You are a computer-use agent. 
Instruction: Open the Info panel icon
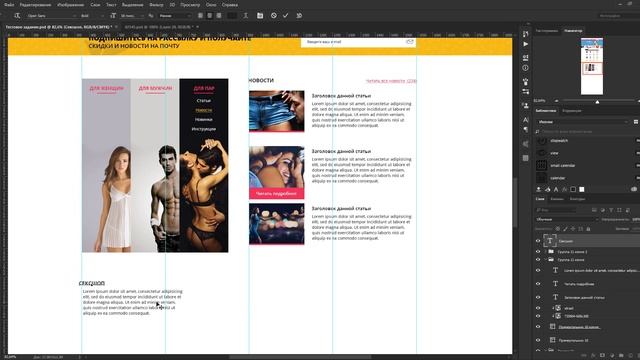[525, 68]
